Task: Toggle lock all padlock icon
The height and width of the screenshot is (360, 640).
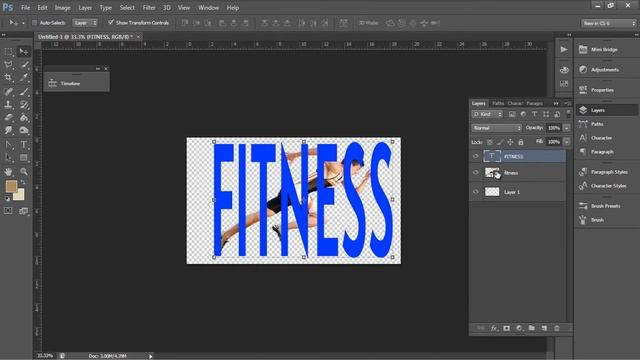Action: (x=521, y=142)
